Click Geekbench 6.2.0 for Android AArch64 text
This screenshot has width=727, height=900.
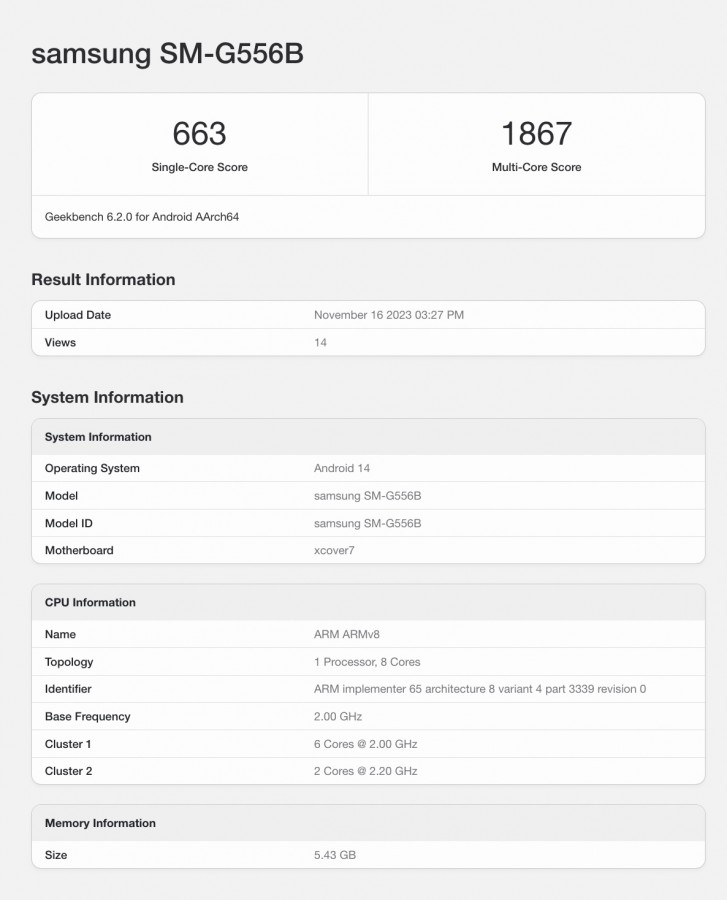[x=142, y=216]
